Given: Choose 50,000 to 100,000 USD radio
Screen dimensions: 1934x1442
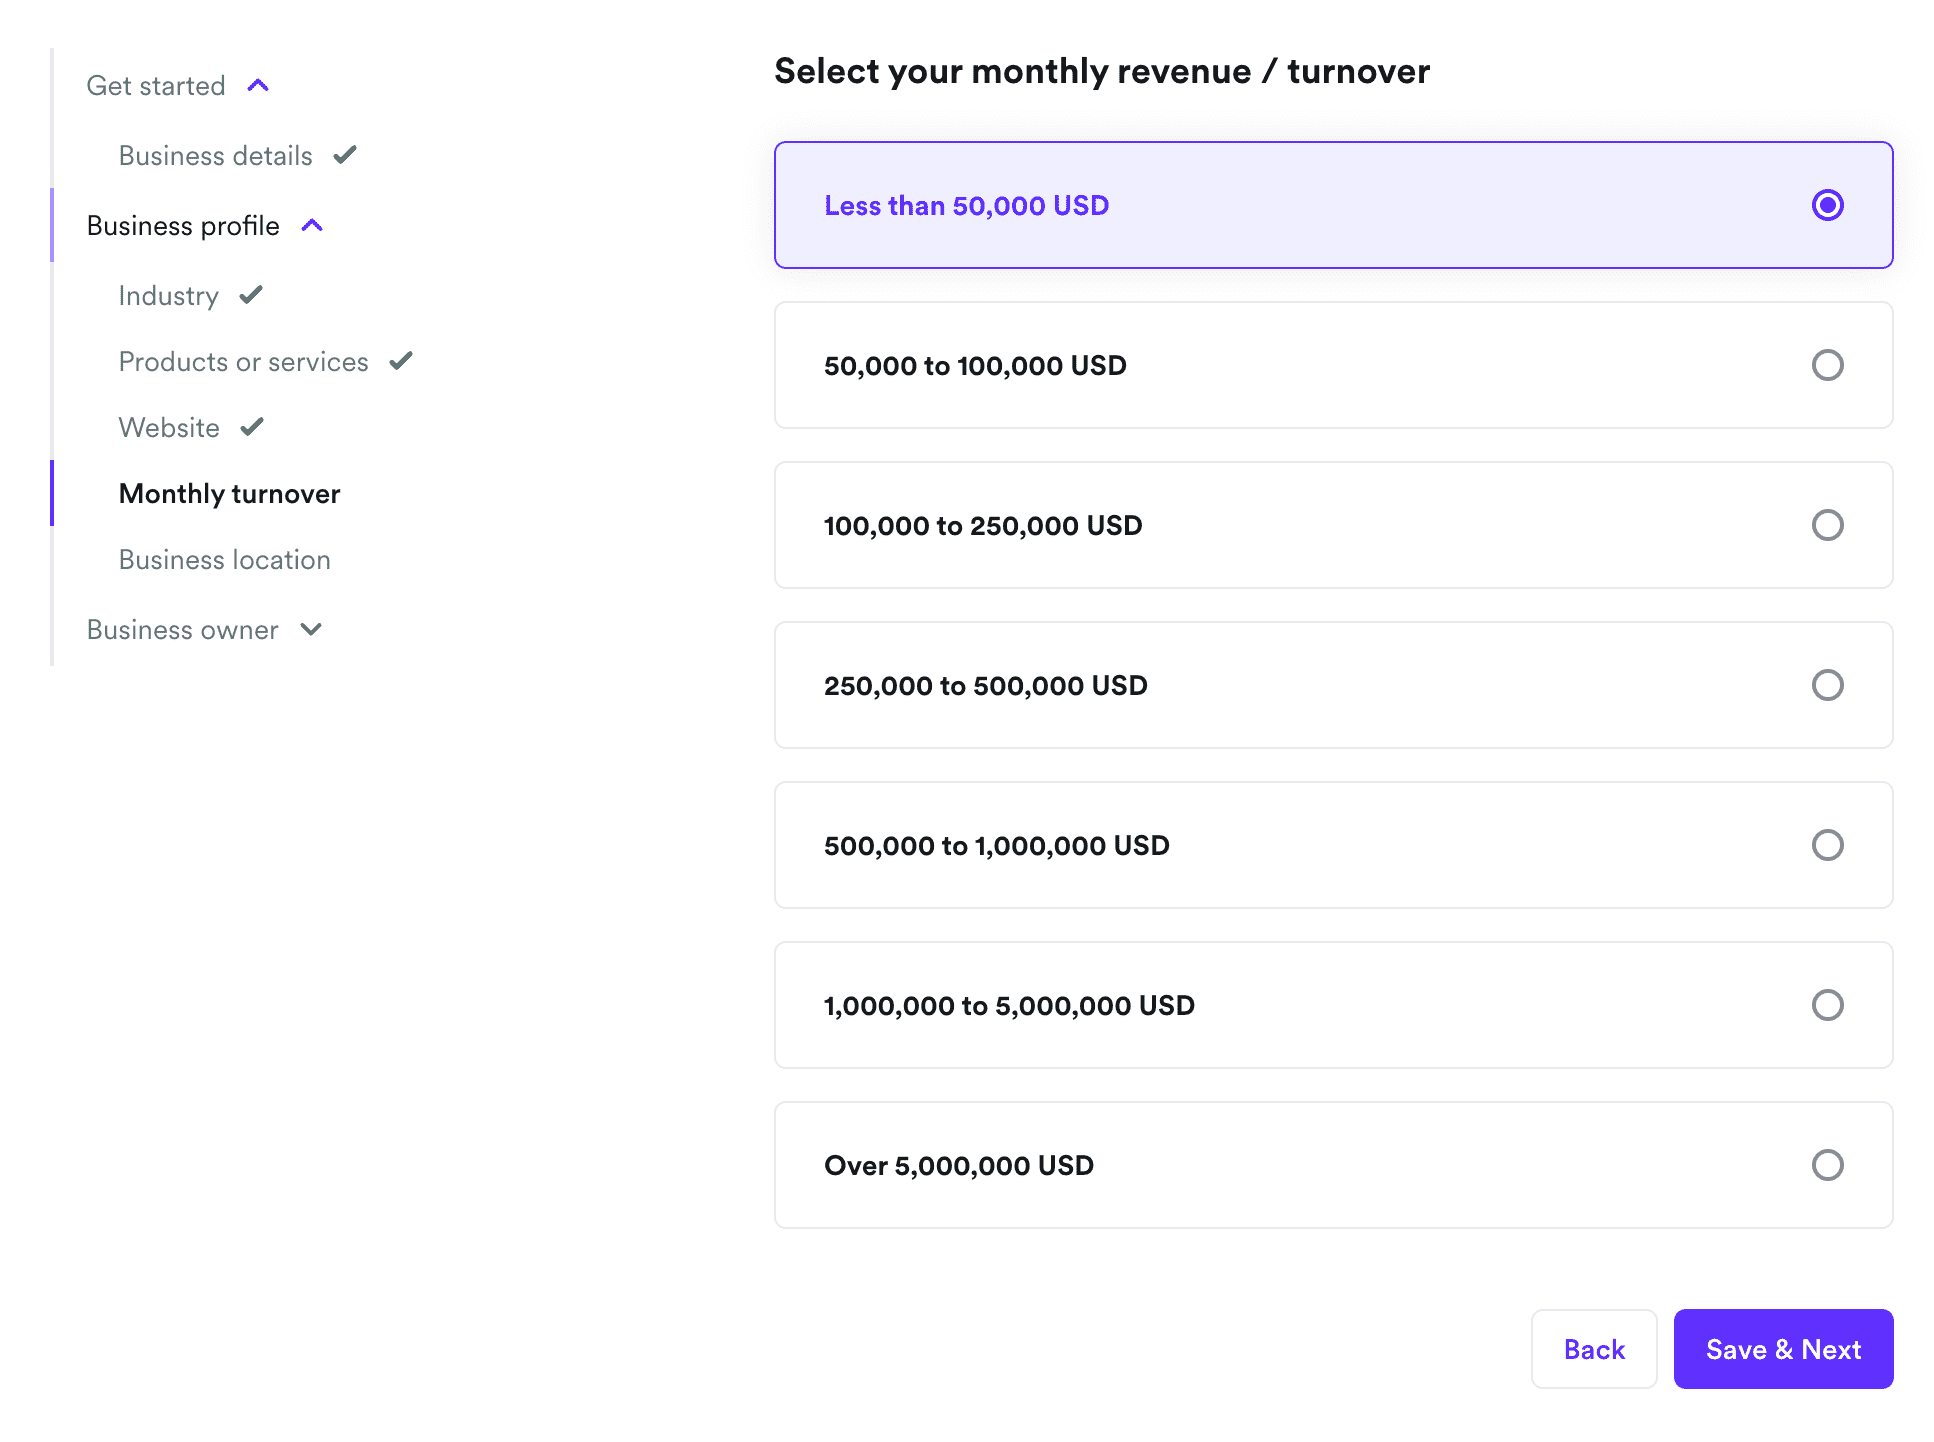Looking at the screenshot, I should (1827, 365).
